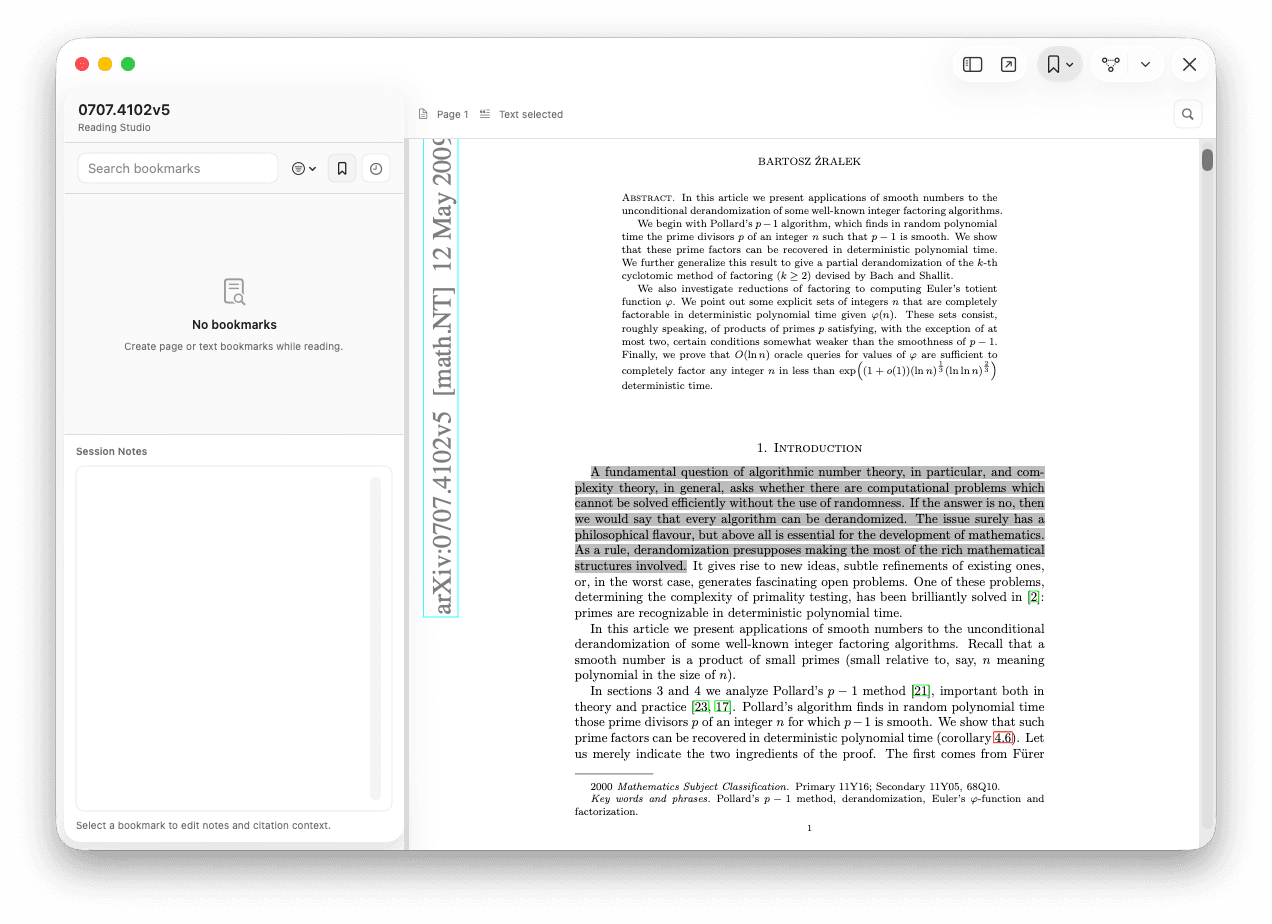This screenshot has height=924, width=1272.
Task: Follow citation link [17] in the text
Action: pyautogui.click(x=722, y=707)
